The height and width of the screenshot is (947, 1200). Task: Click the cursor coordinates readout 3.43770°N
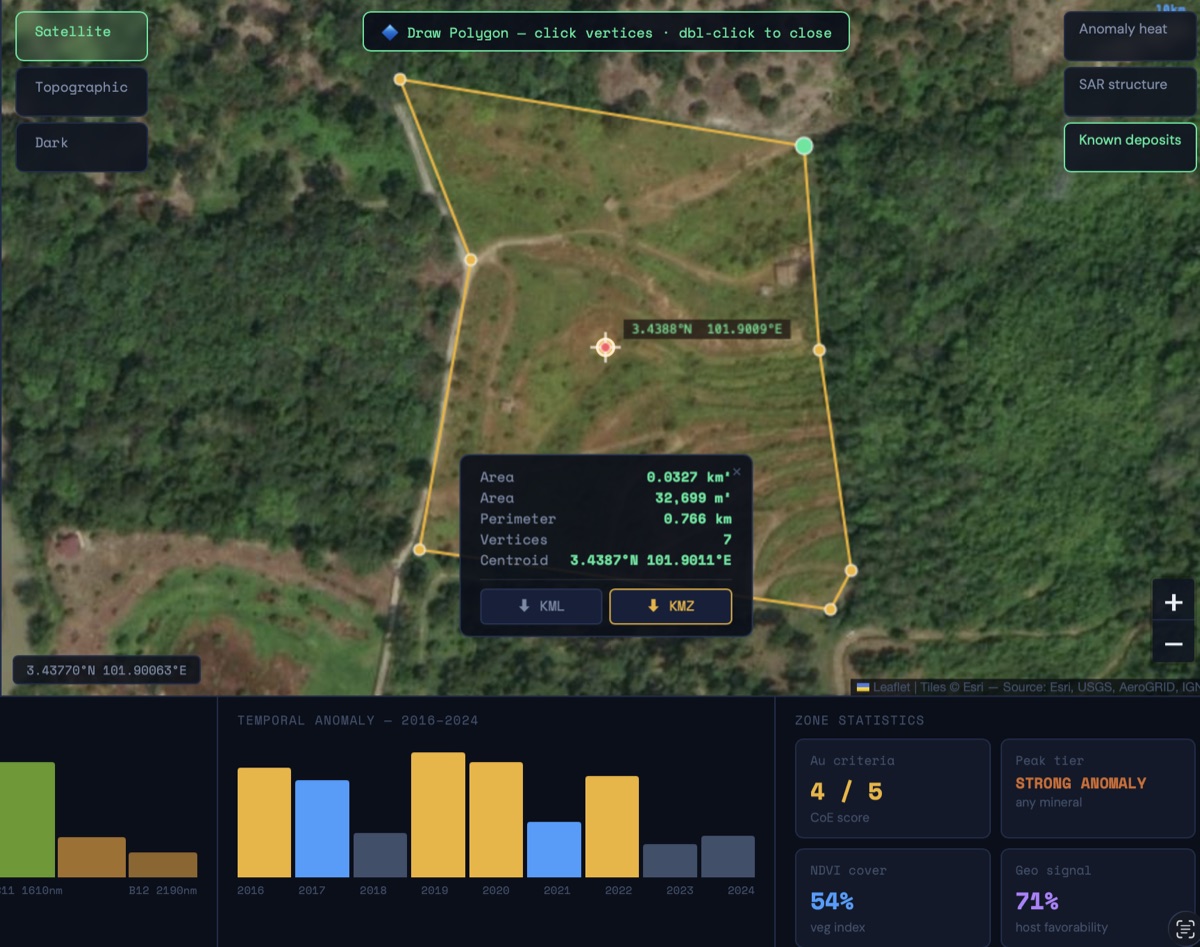(107, 670)
